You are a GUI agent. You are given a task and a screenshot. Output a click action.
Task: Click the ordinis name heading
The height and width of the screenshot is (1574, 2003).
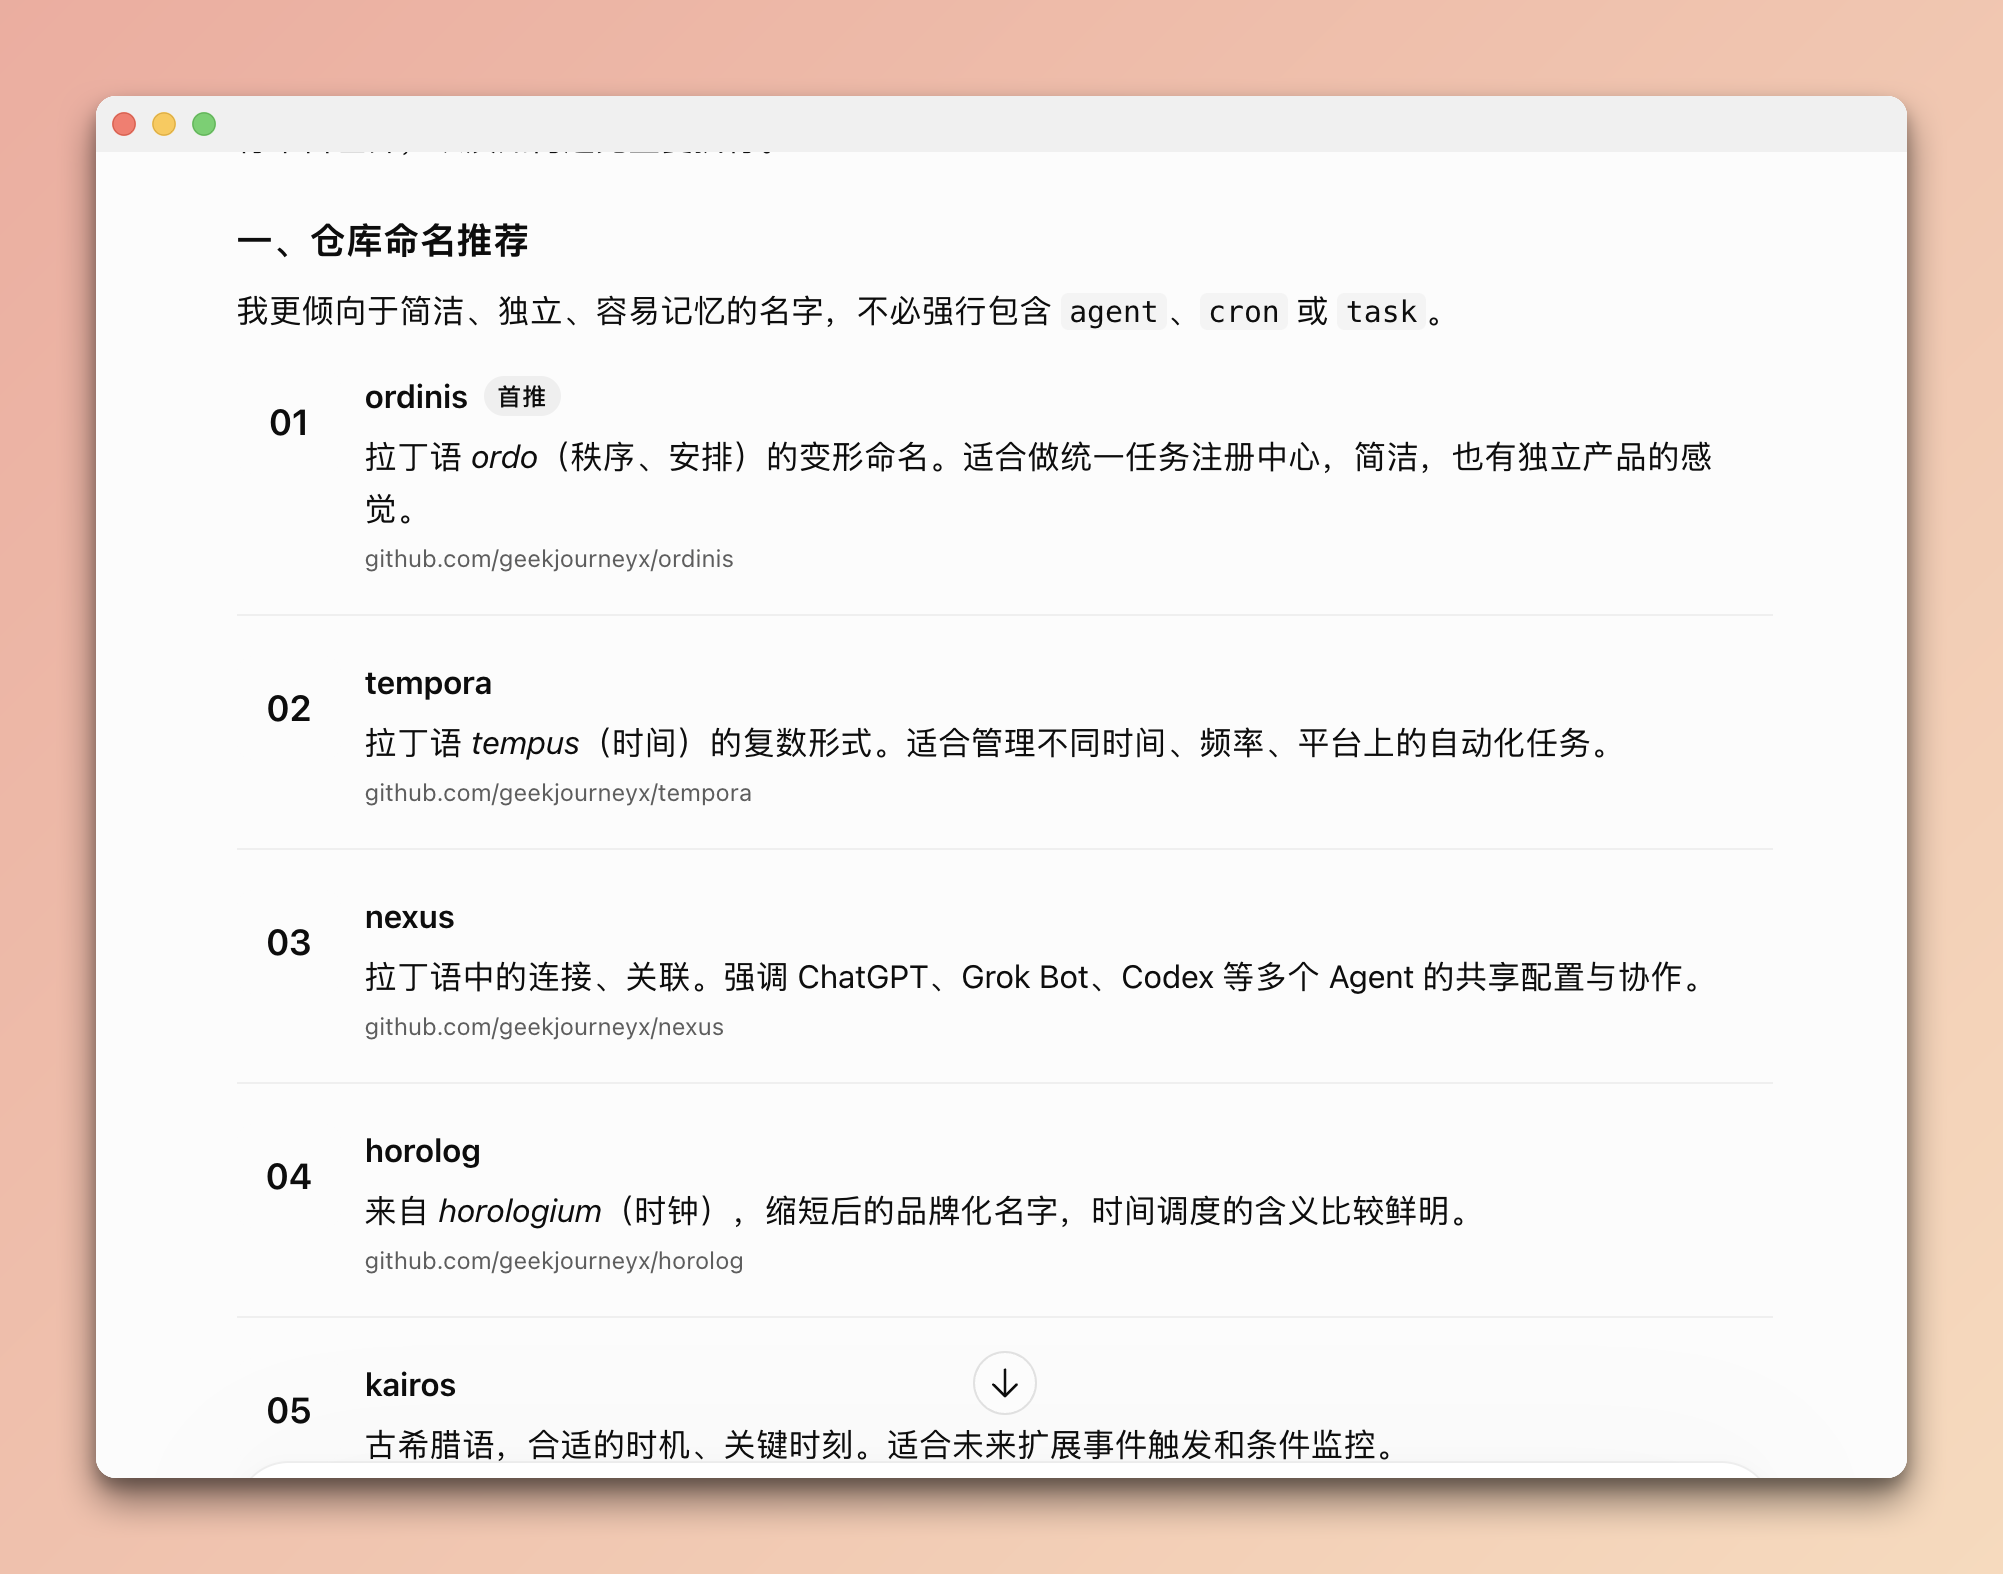[x=416, y=397]
